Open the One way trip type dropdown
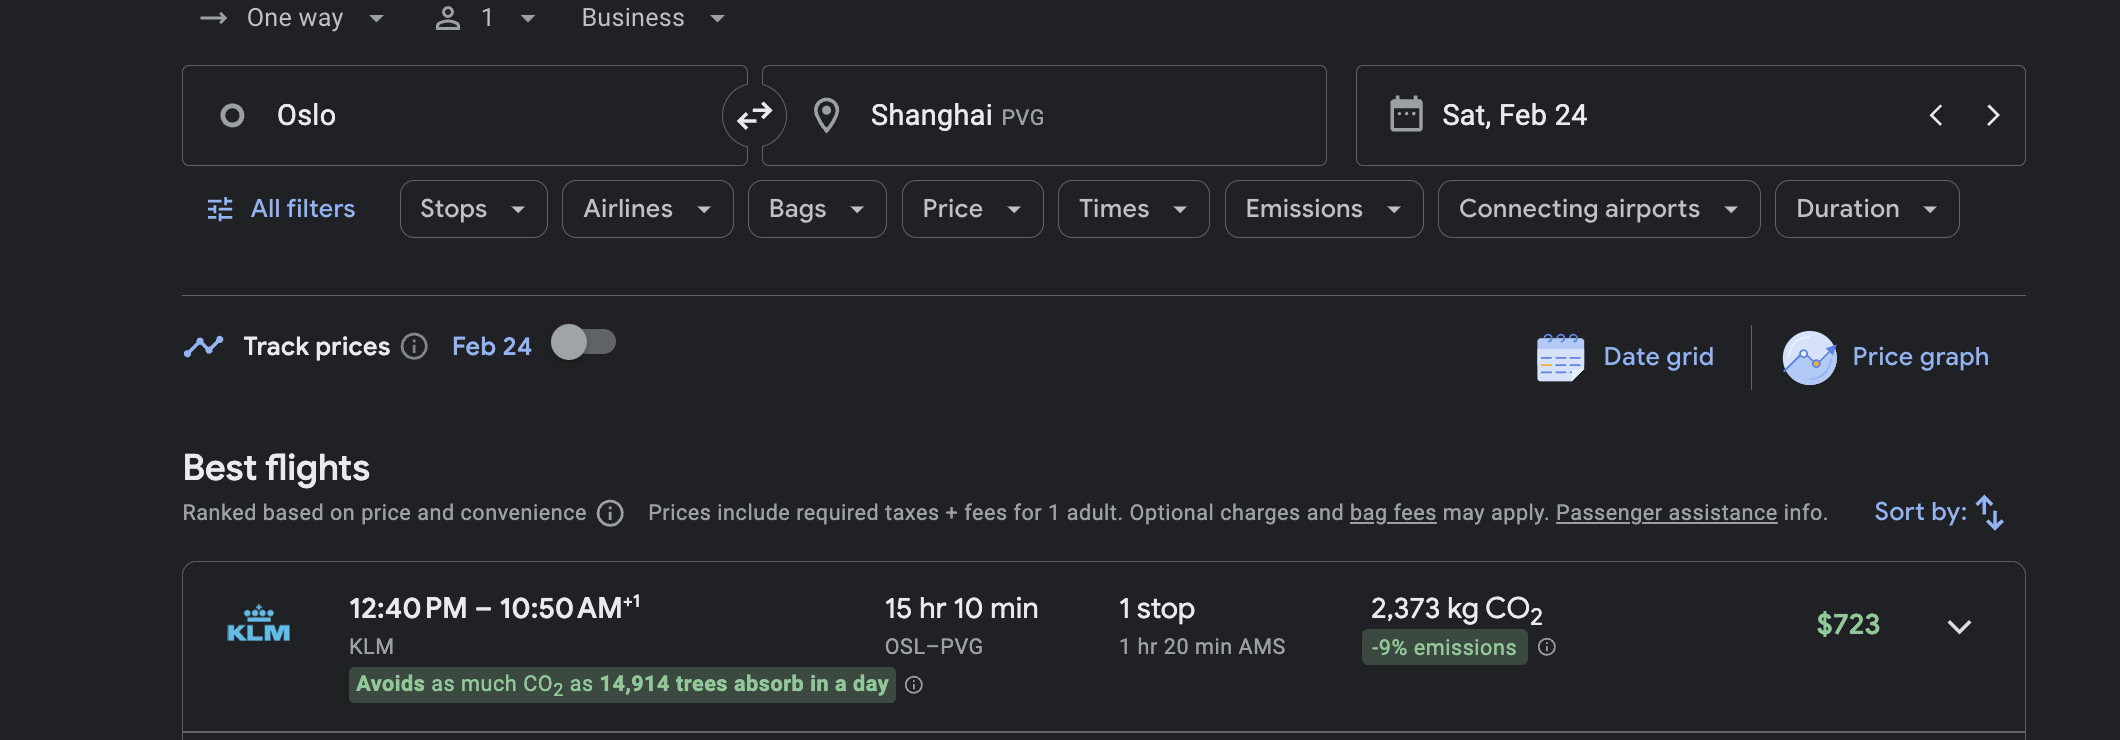The image size is (2120, 740). click(x=294, y=18)
